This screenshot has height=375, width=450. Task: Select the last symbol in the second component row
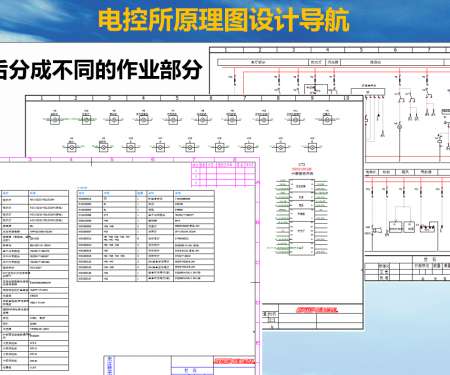(312, 147)
